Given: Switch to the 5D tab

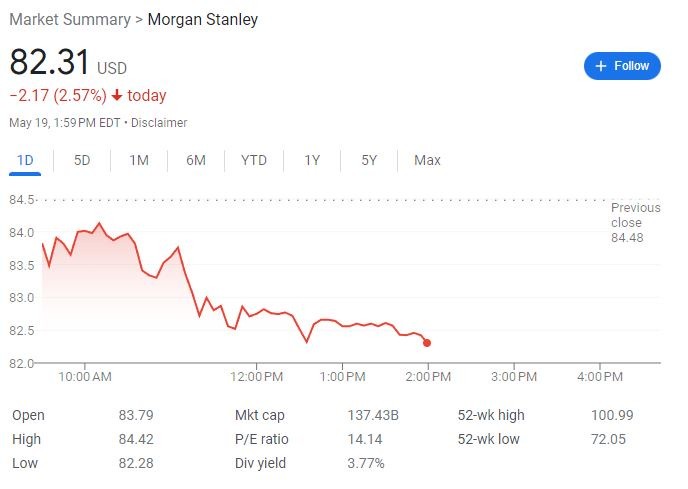Looking at the screenshot, I should (x=82, y=160).
